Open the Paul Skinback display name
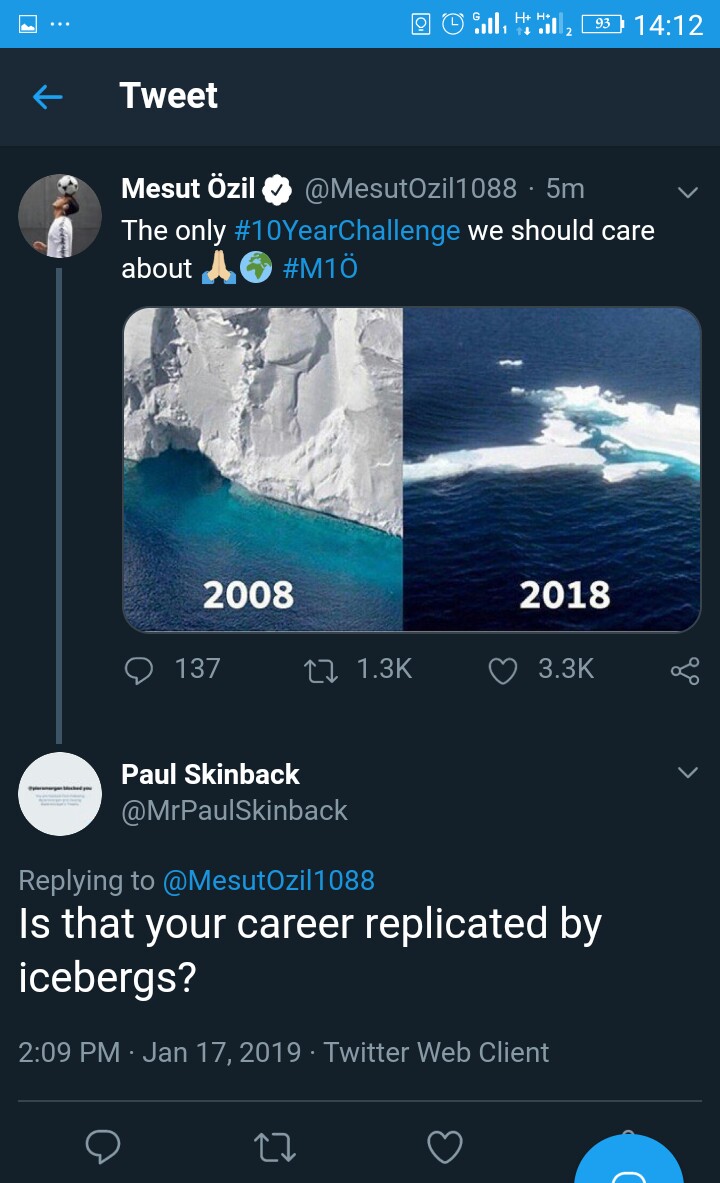This screenshot has height=1183, width=720. point(210,774)
